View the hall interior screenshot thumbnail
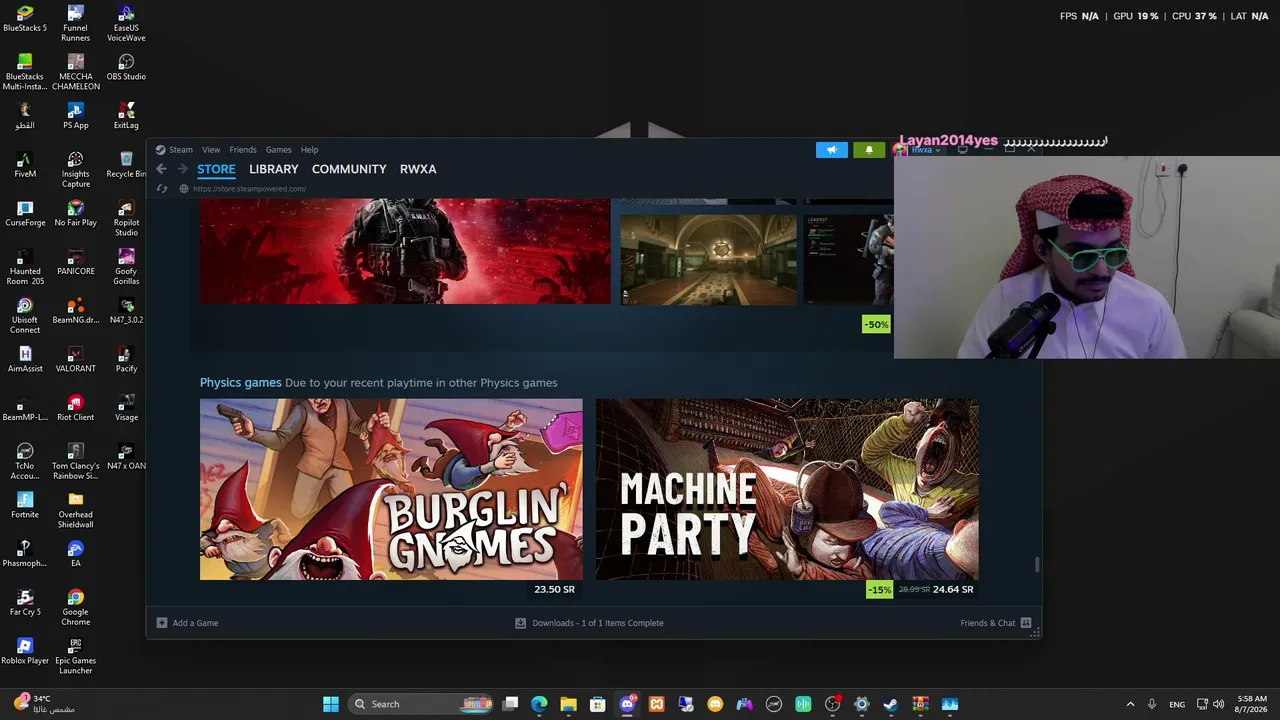Viewport: 1280px width, 720px height. 709,259
